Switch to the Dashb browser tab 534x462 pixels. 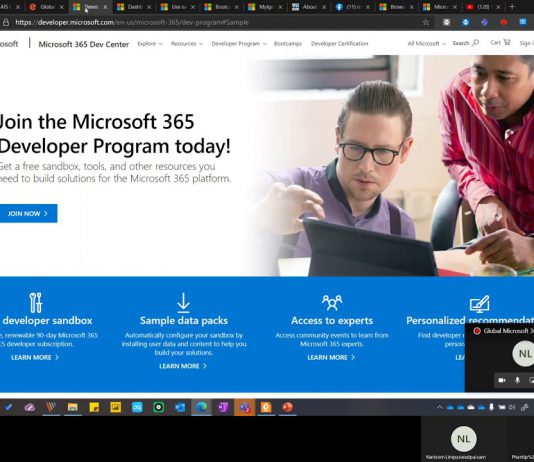click(x=134, y=7)
